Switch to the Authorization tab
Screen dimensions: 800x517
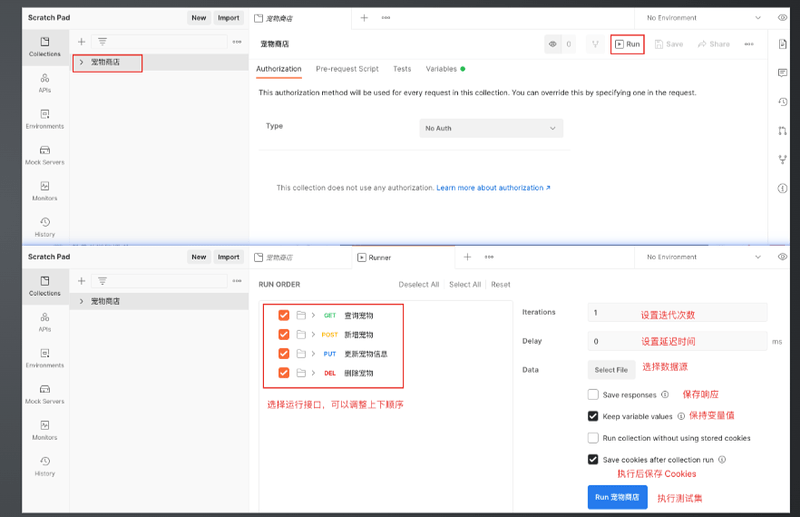coord(279,69)
